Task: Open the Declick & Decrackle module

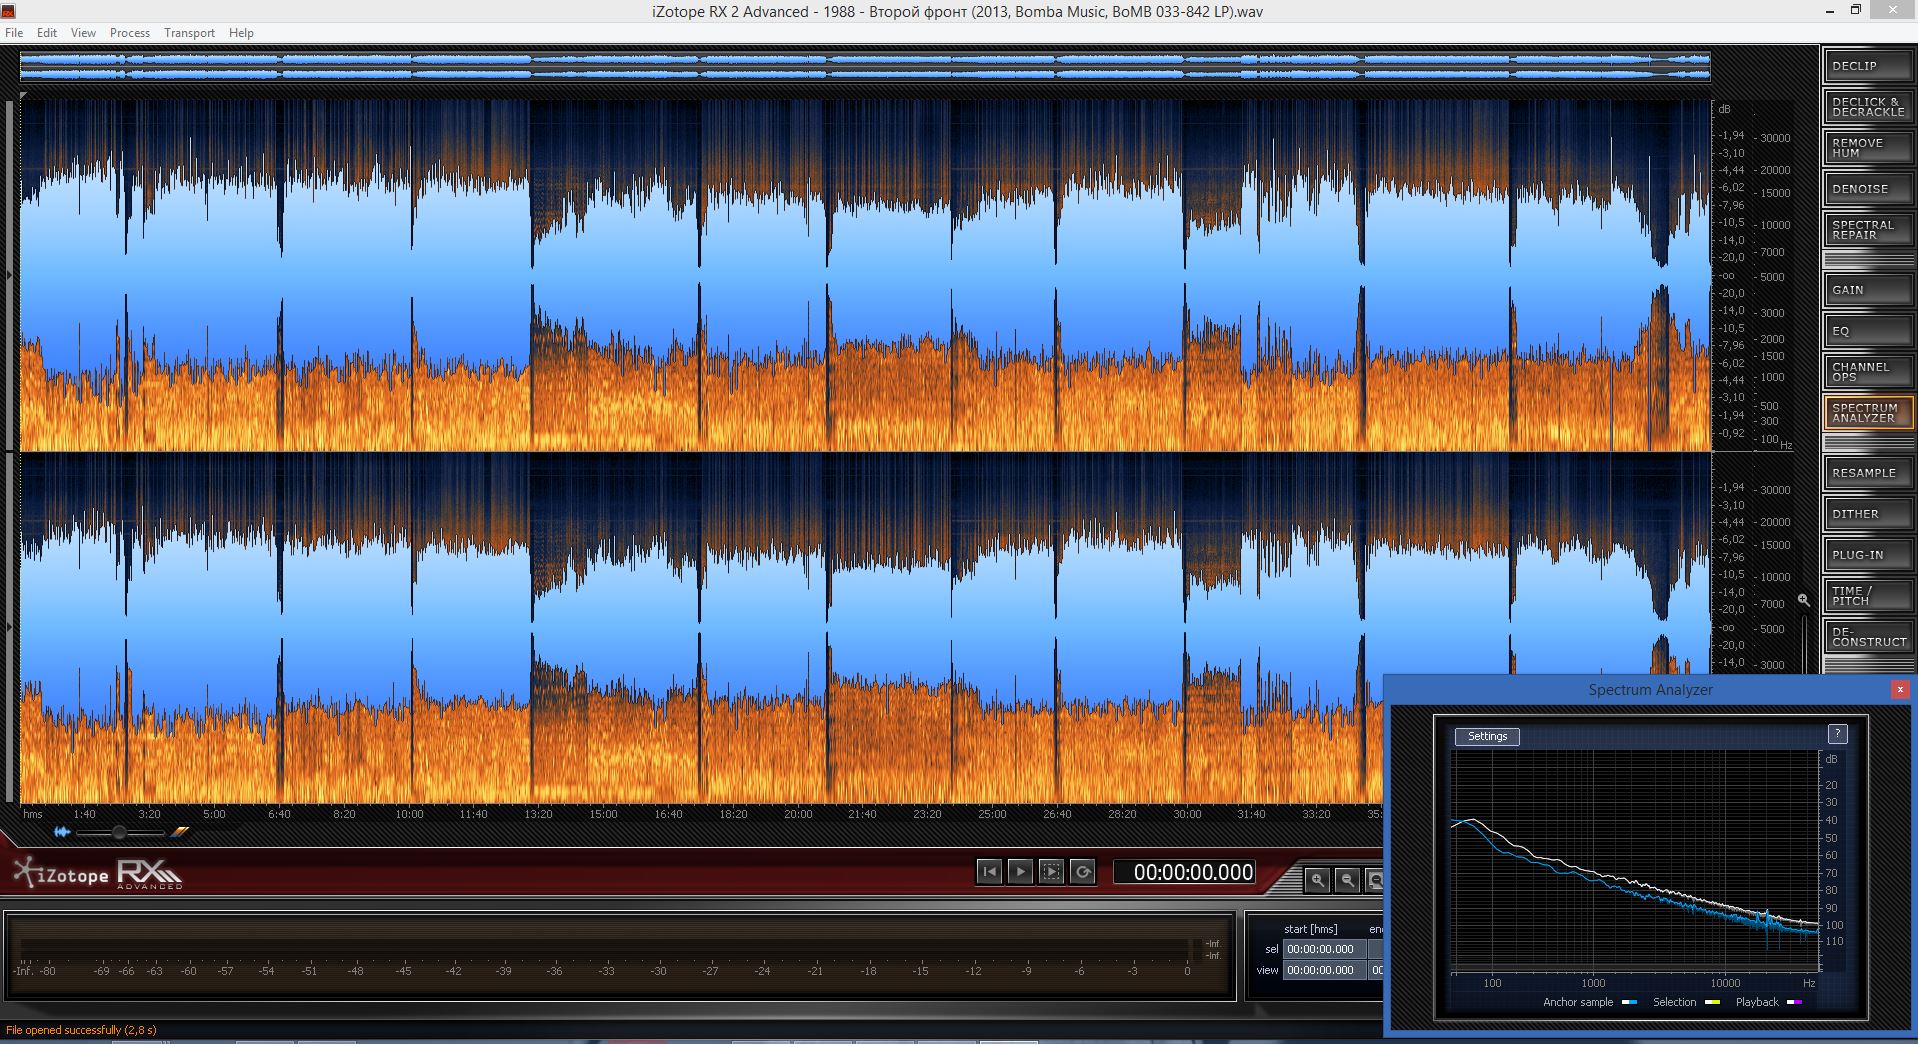Action: pos(1867,107)
